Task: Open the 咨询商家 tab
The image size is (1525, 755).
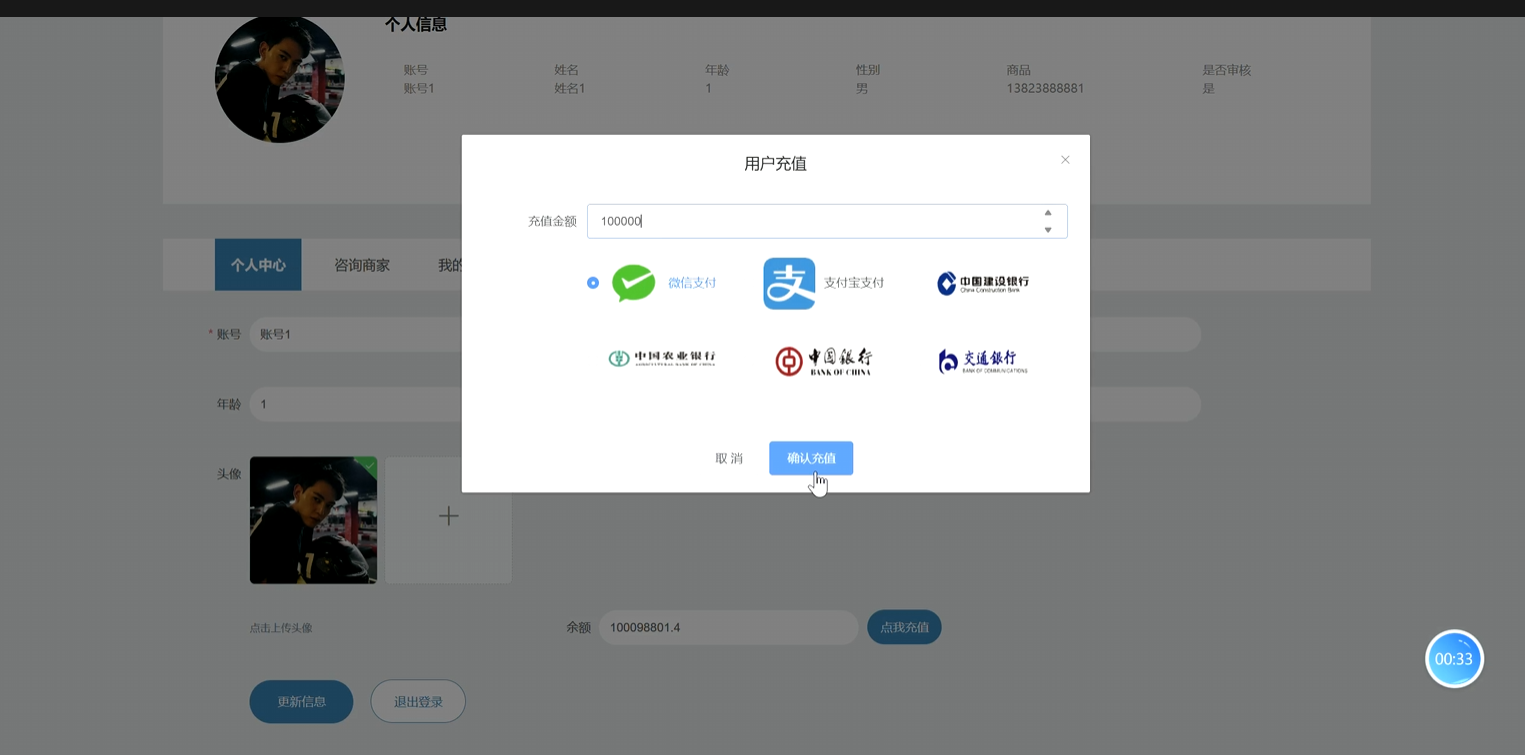Action: tap(362, 265)
